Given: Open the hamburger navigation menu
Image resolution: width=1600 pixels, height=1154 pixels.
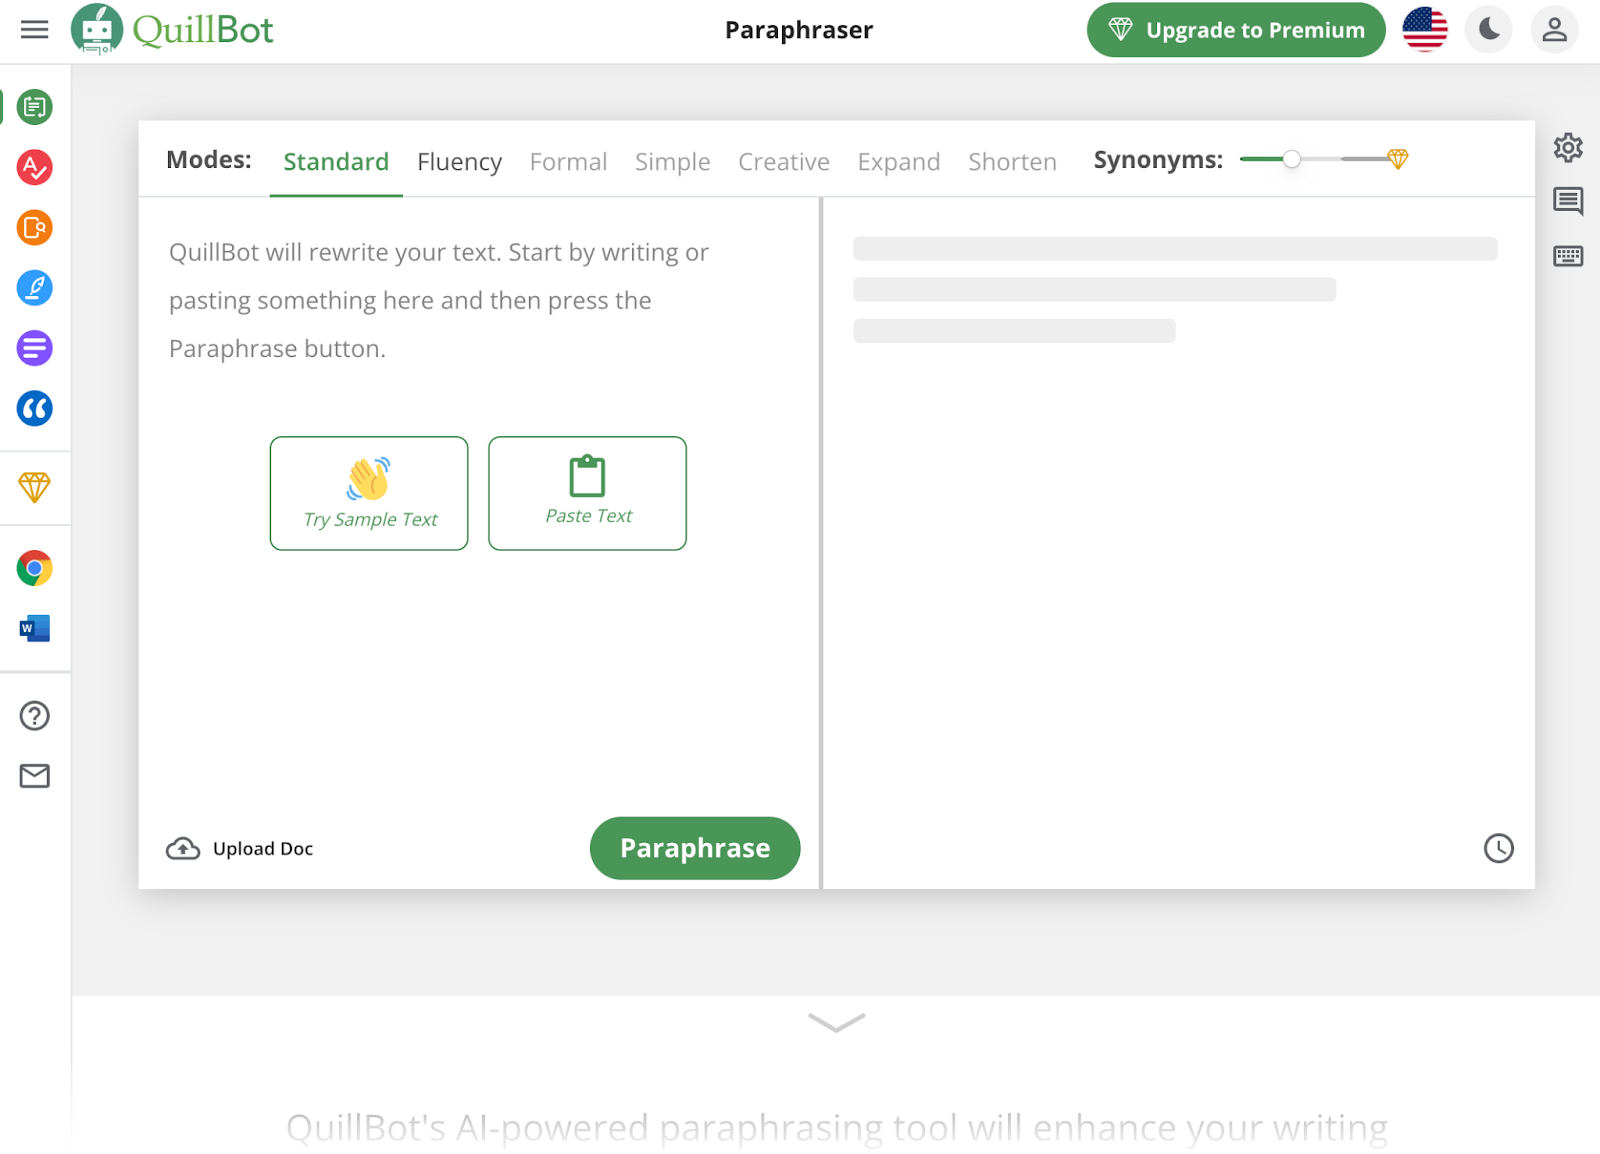Looking at the screenshot, I should 34,29.
